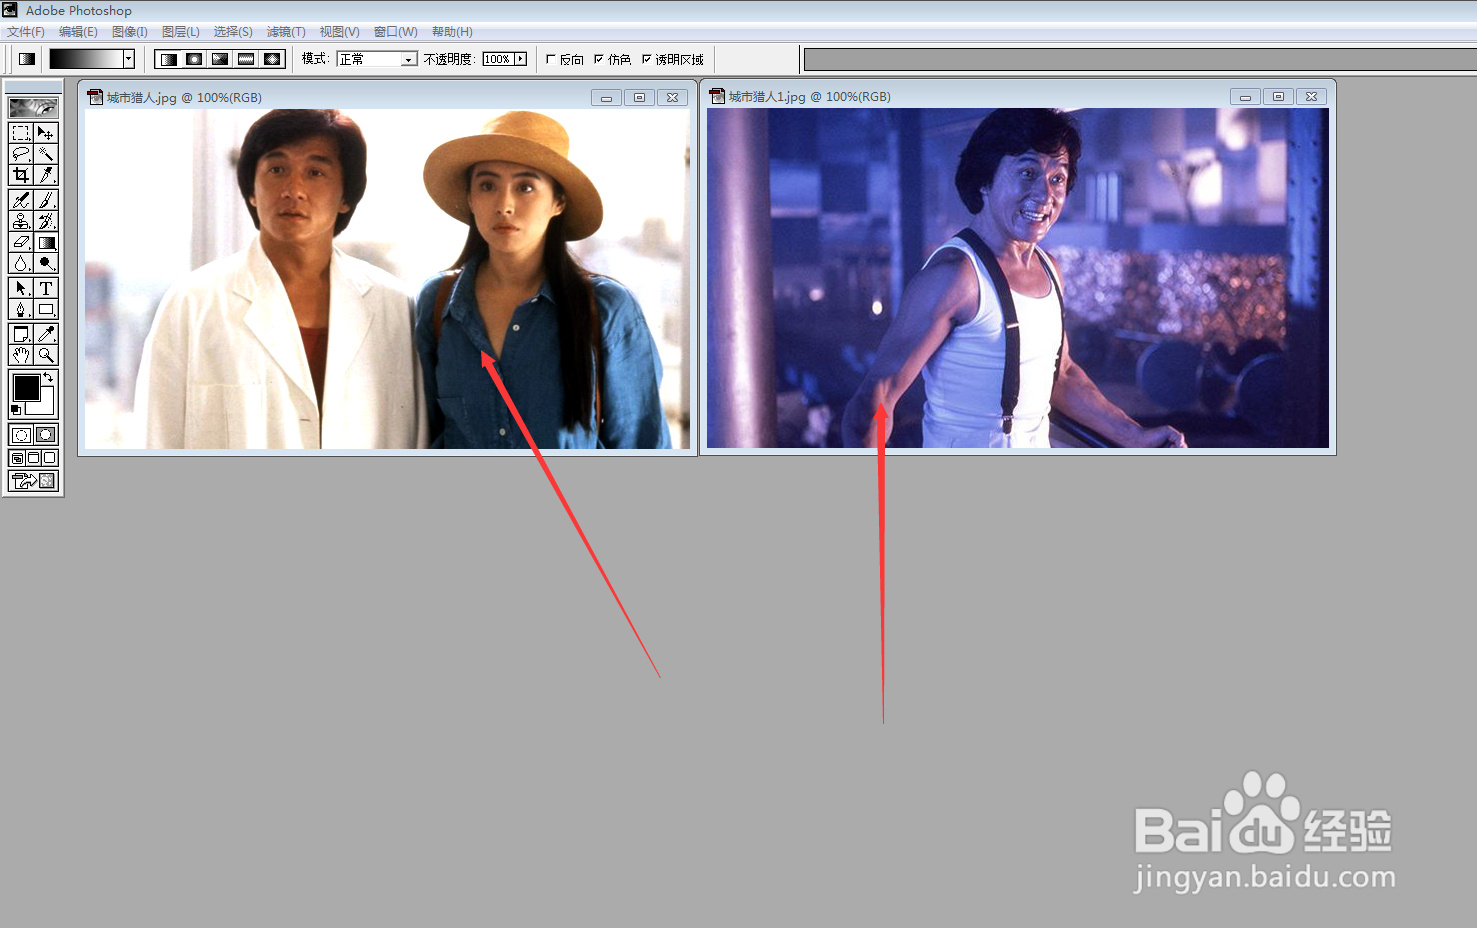Select the Dodge tool

(x=46, y=263)
